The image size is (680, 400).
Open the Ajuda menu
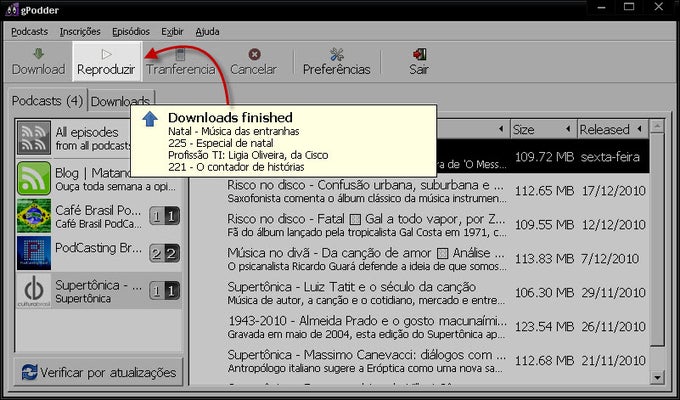(x=207, y=32)
